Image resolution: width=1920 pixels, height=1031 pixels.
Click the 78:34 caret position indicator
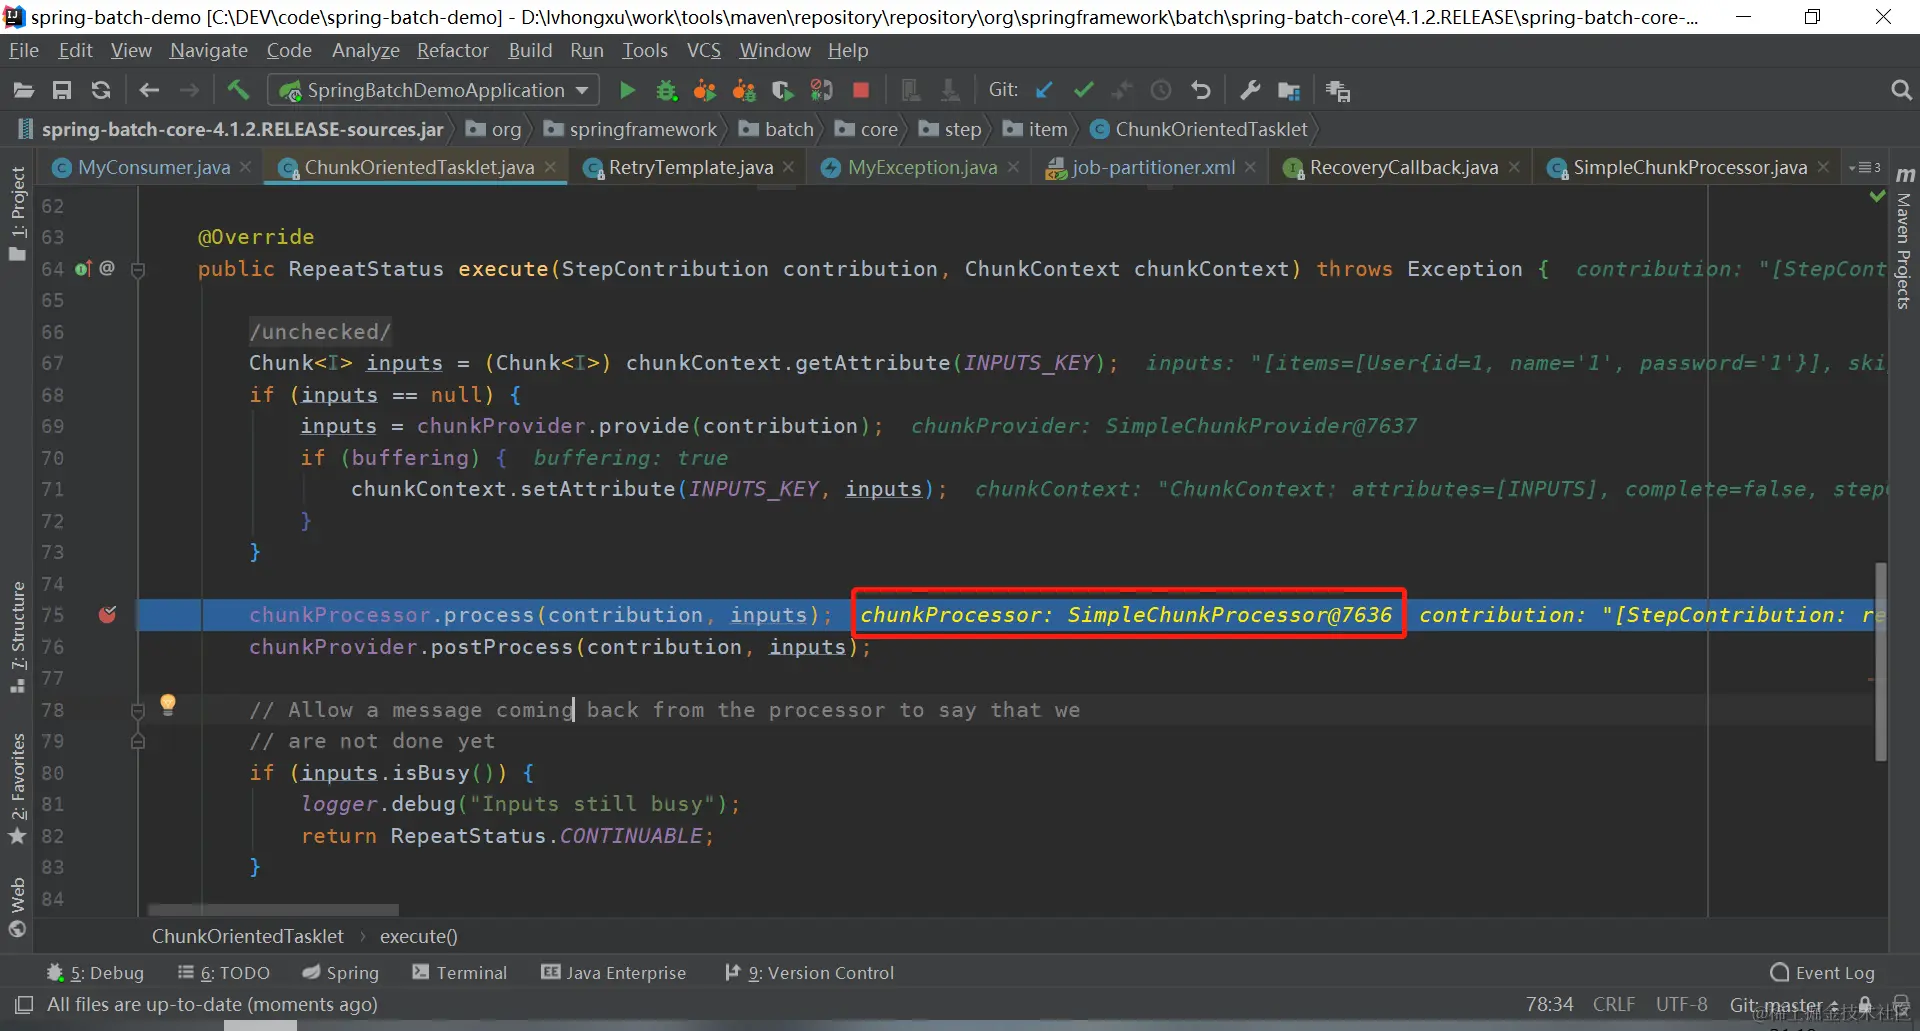1549,1004
